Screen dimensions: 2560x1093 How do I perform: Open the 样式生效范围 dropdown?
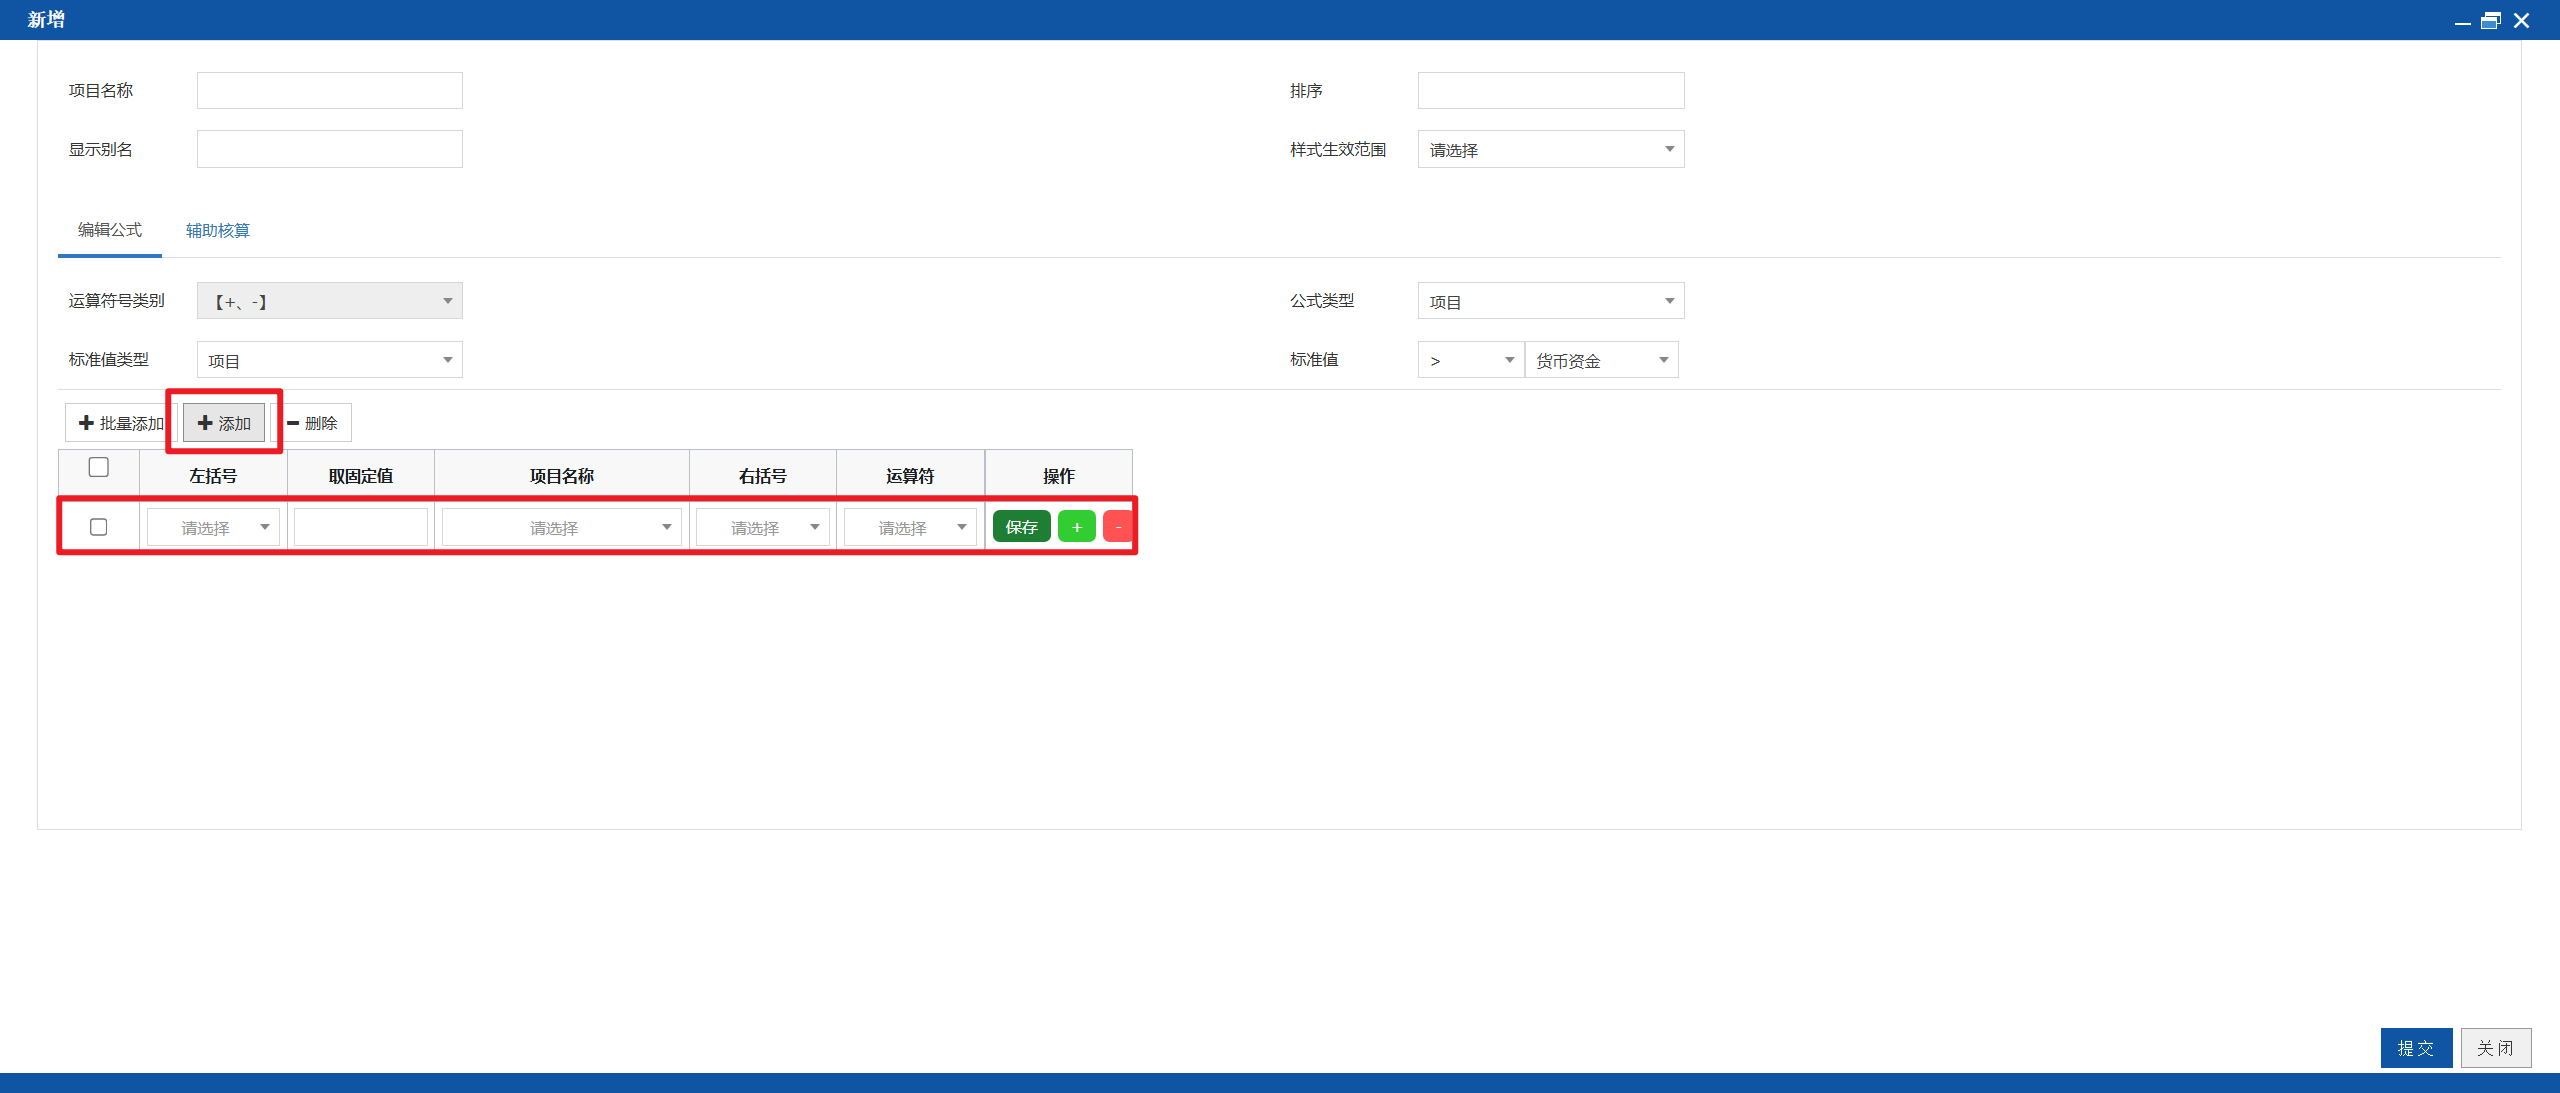[x=1551, y=149]
